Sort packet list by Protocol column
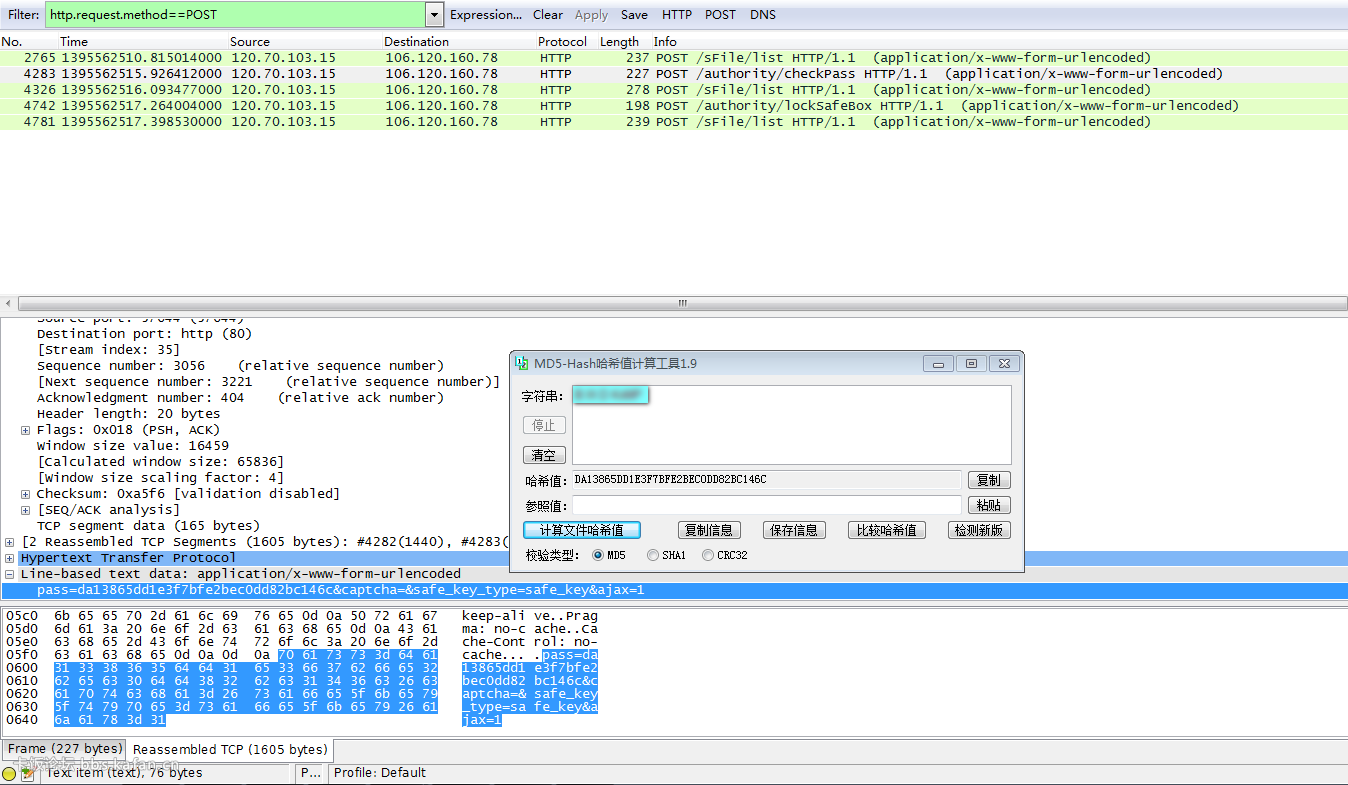Viewport: 1348px width, 785px height. (x=563, y=42)
